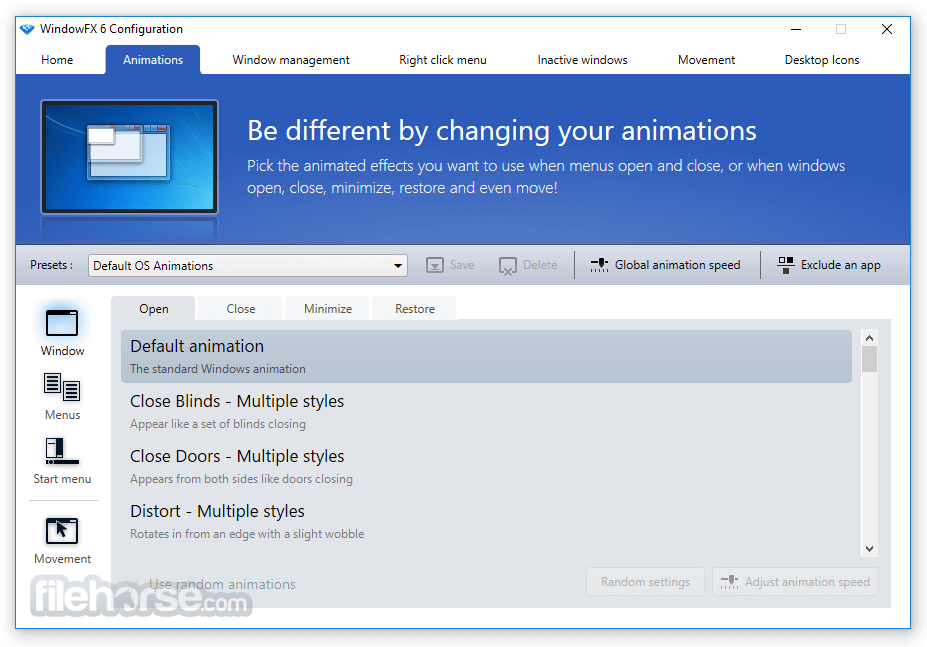Choose the Start menu animations icon
The width and height of the screenshot is (927, 647).
pos(62,451)
